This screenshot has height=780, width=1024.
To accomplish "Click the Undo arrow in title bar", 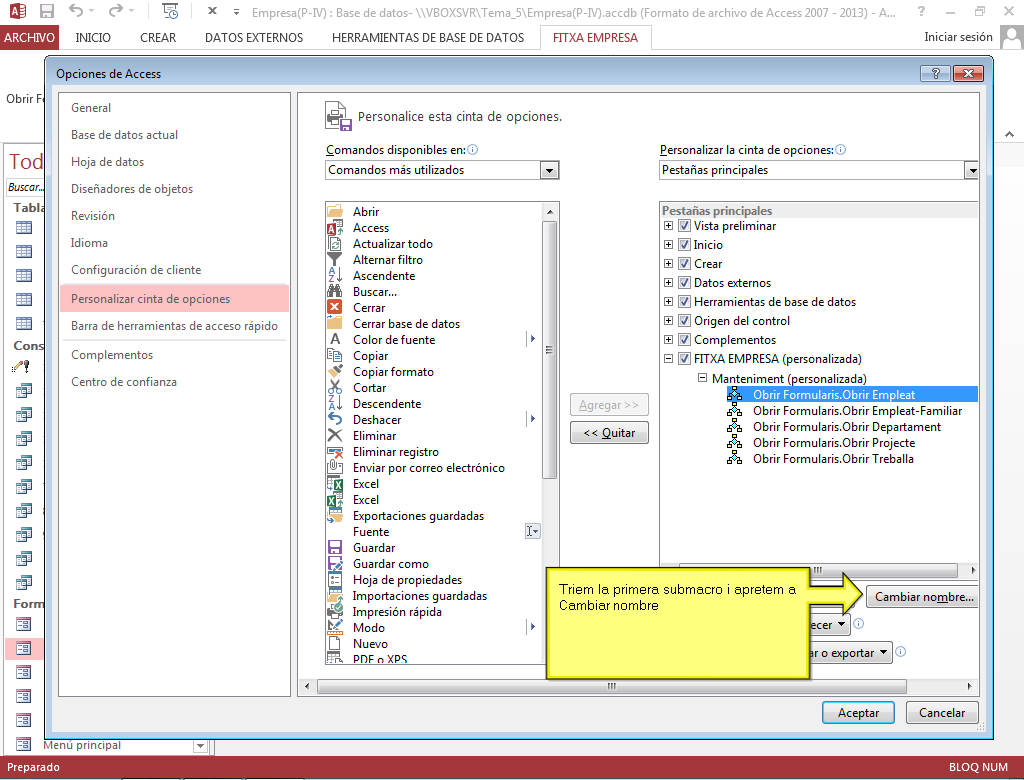I will coord(76,10).
